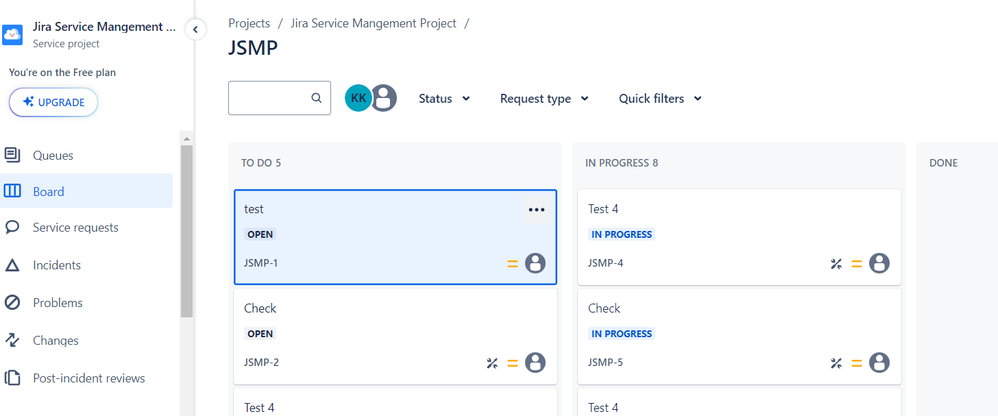This screenshot has width=998, height=416.
Task: Click the Queues list icon
Action: pyautogui.click(x=12, y=155)
